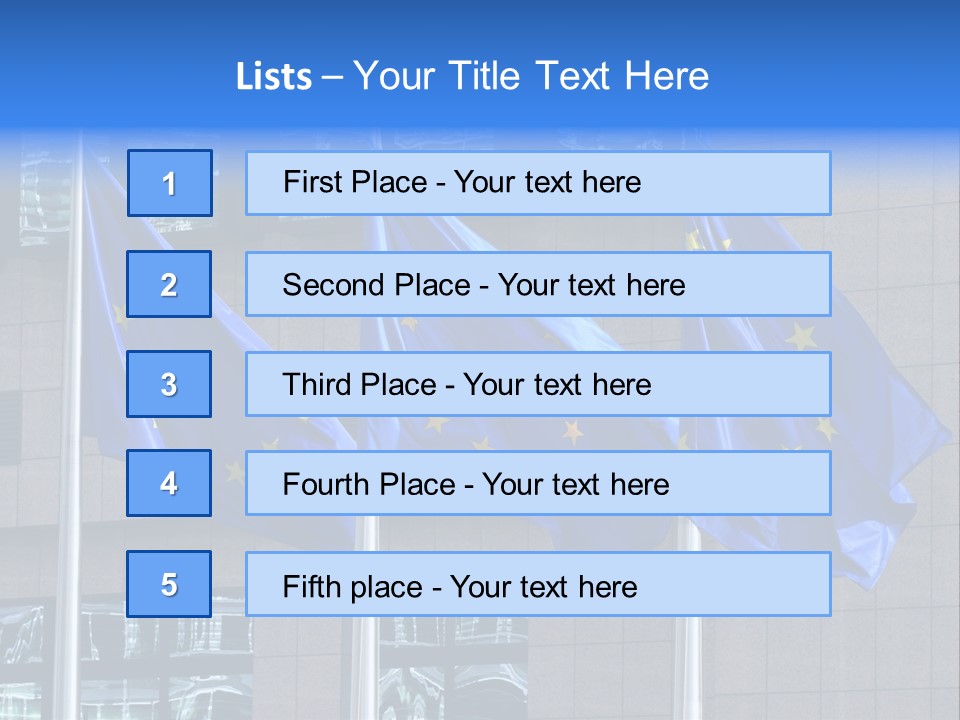Click "Your text here" in the fourth row
This screenshot has height=720, width=960.
click(x=575, y=485)
